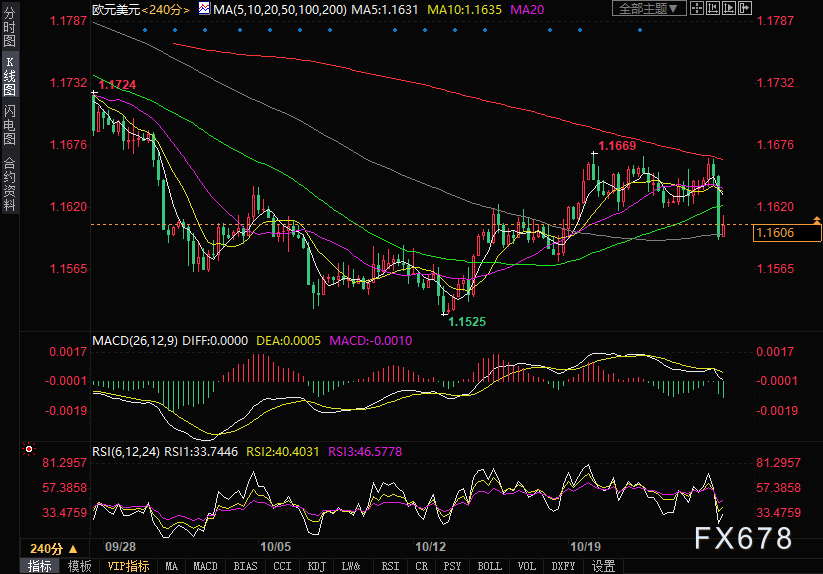
Task: Apply the CCI indicator
Action: point(282,566)
